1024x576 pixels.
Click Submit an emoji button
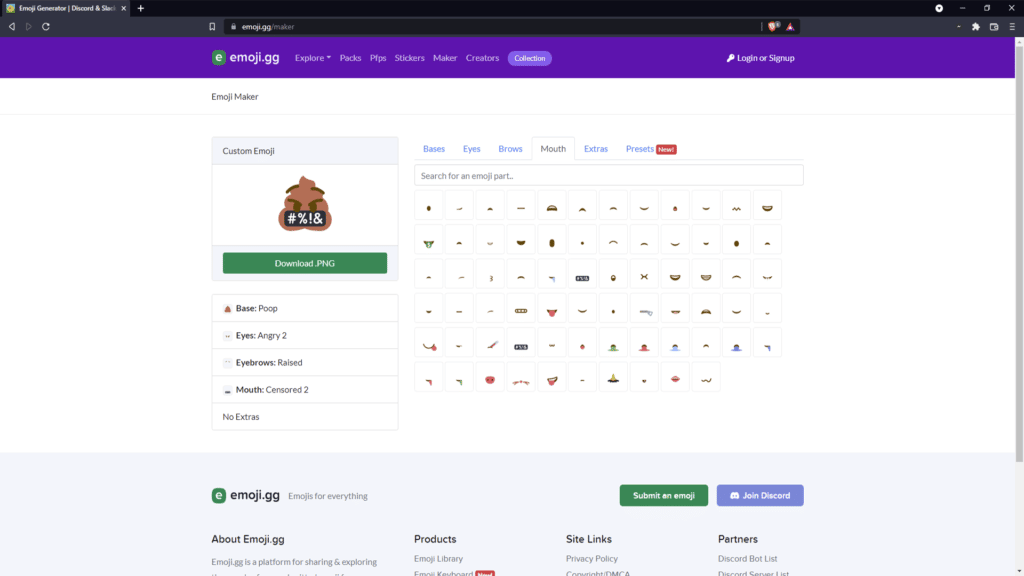(x=664, y=495)
